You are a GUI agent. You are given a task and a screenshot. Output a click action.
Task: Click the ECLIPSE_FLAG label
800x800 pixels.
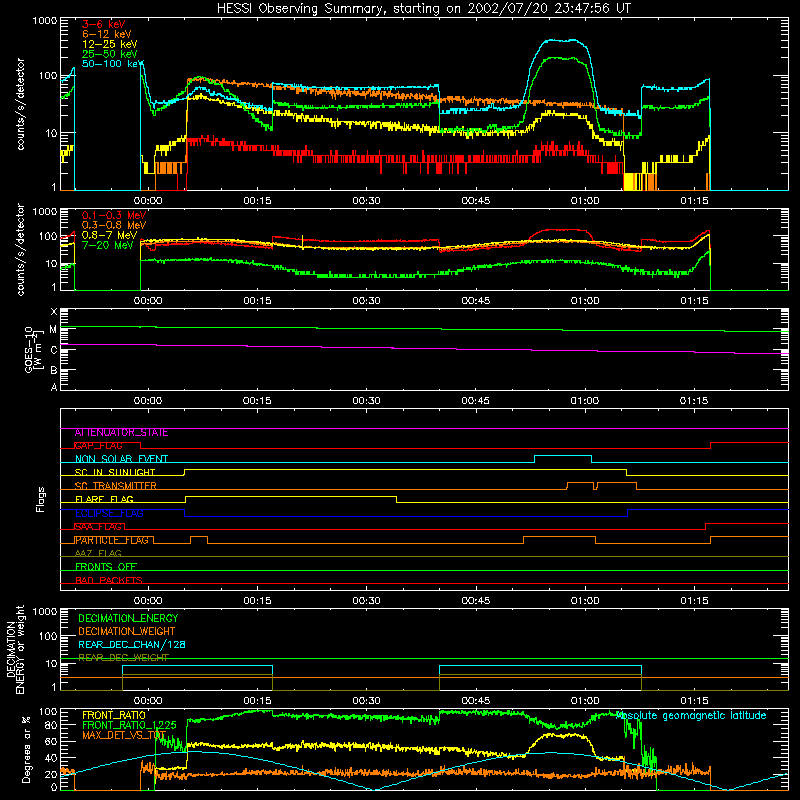pos(109,513)
